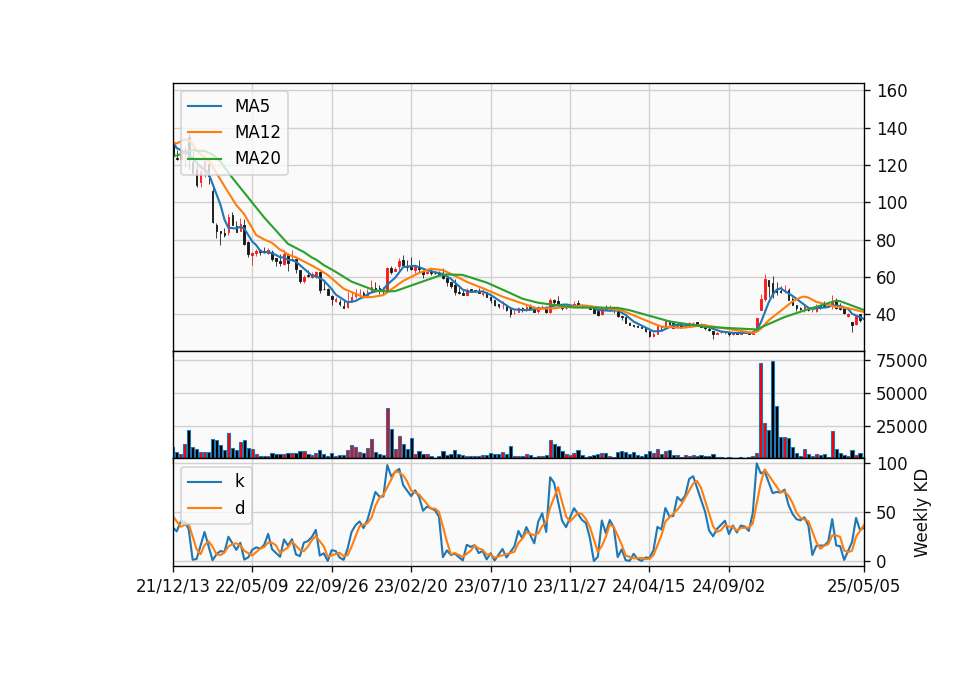Click the 23/02/20 date label
The image size is (960, 690).
click(x=411, y=587)
